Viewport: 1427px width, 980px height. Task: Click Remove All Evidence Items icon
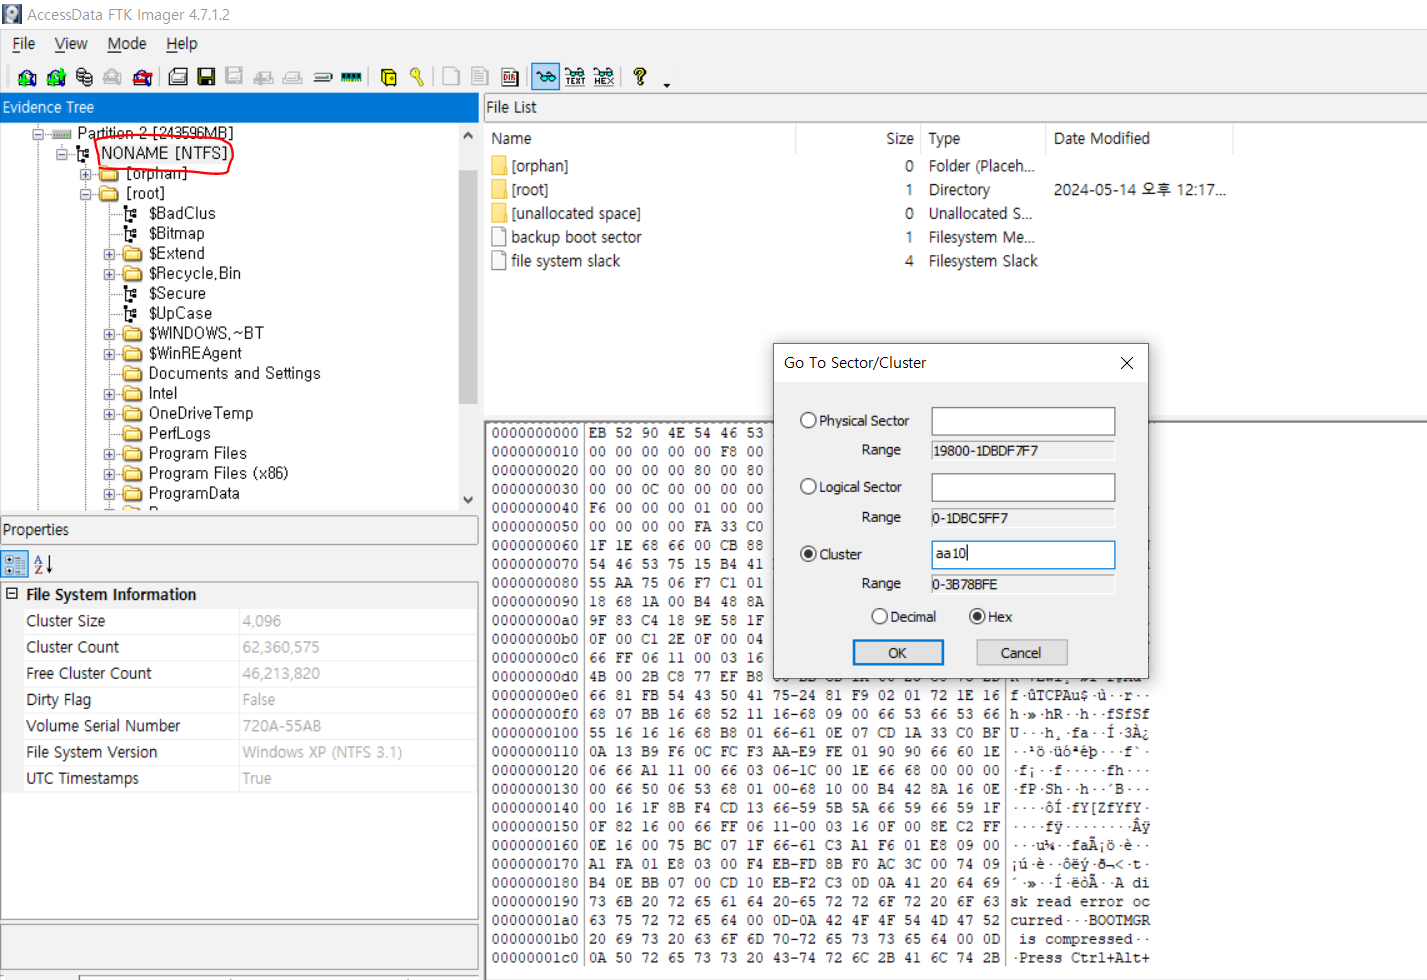[x=142, y=77]
